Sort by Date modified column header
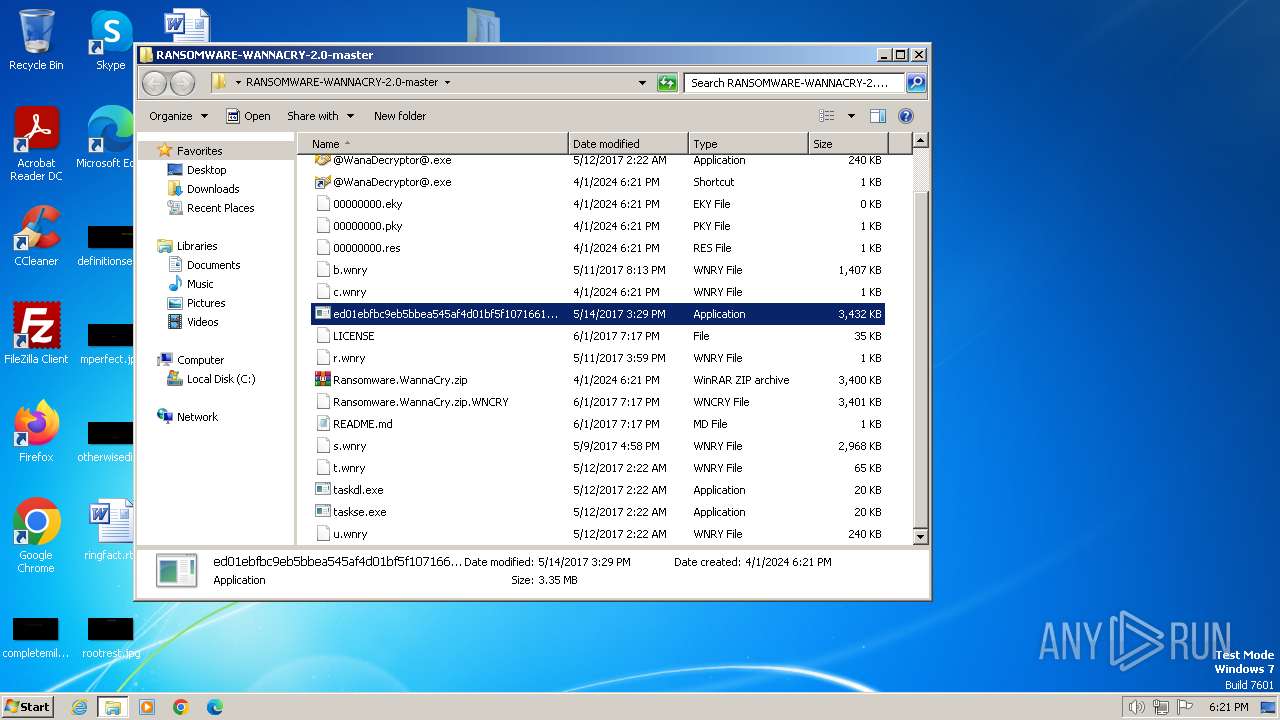This screenshot has width=1280, height=720. coord(628,144)
